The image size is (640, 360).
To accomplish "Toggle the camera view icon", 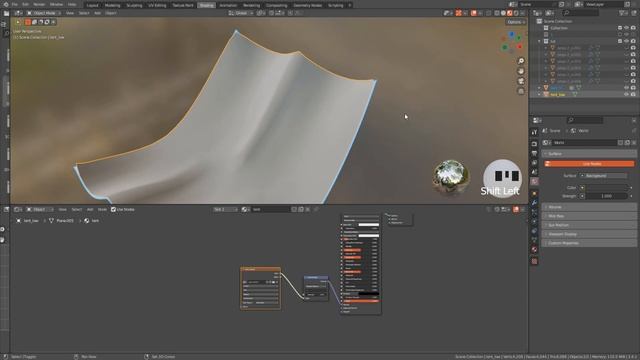I will pyautogui.click(x=521, y=81).
